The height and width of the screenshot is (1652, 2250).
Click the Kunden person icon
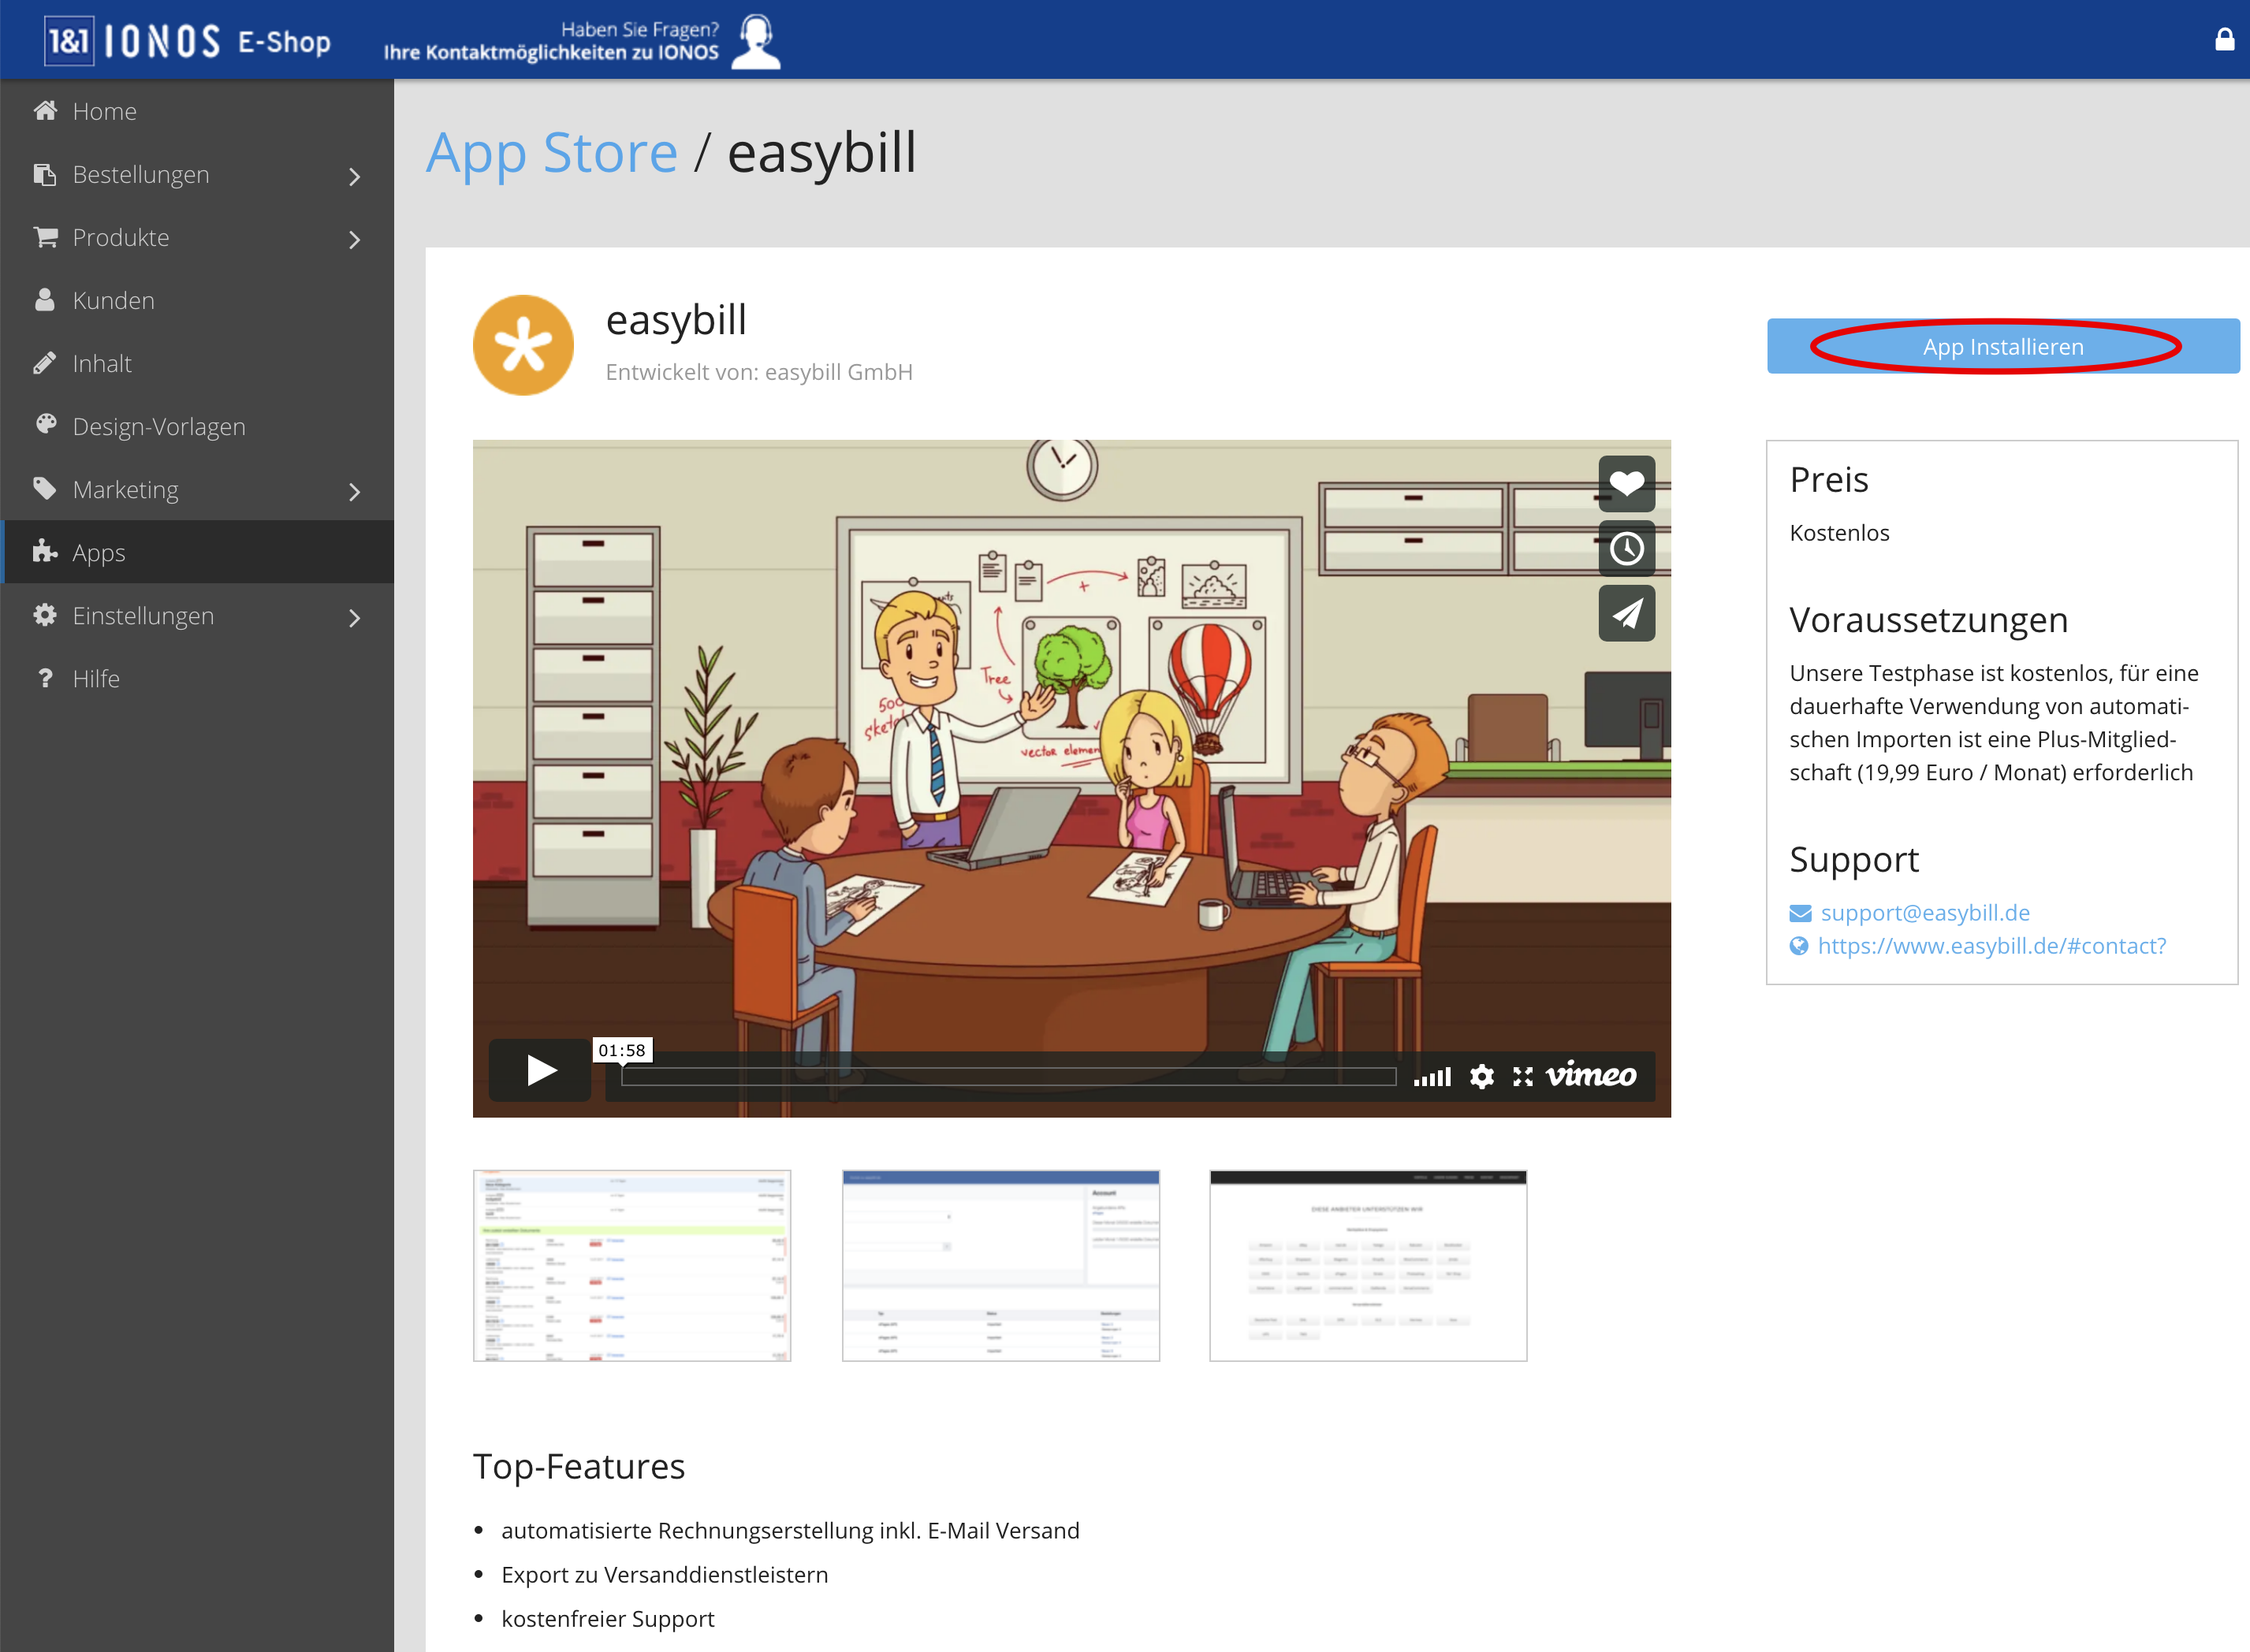click(x=45, y=300)
